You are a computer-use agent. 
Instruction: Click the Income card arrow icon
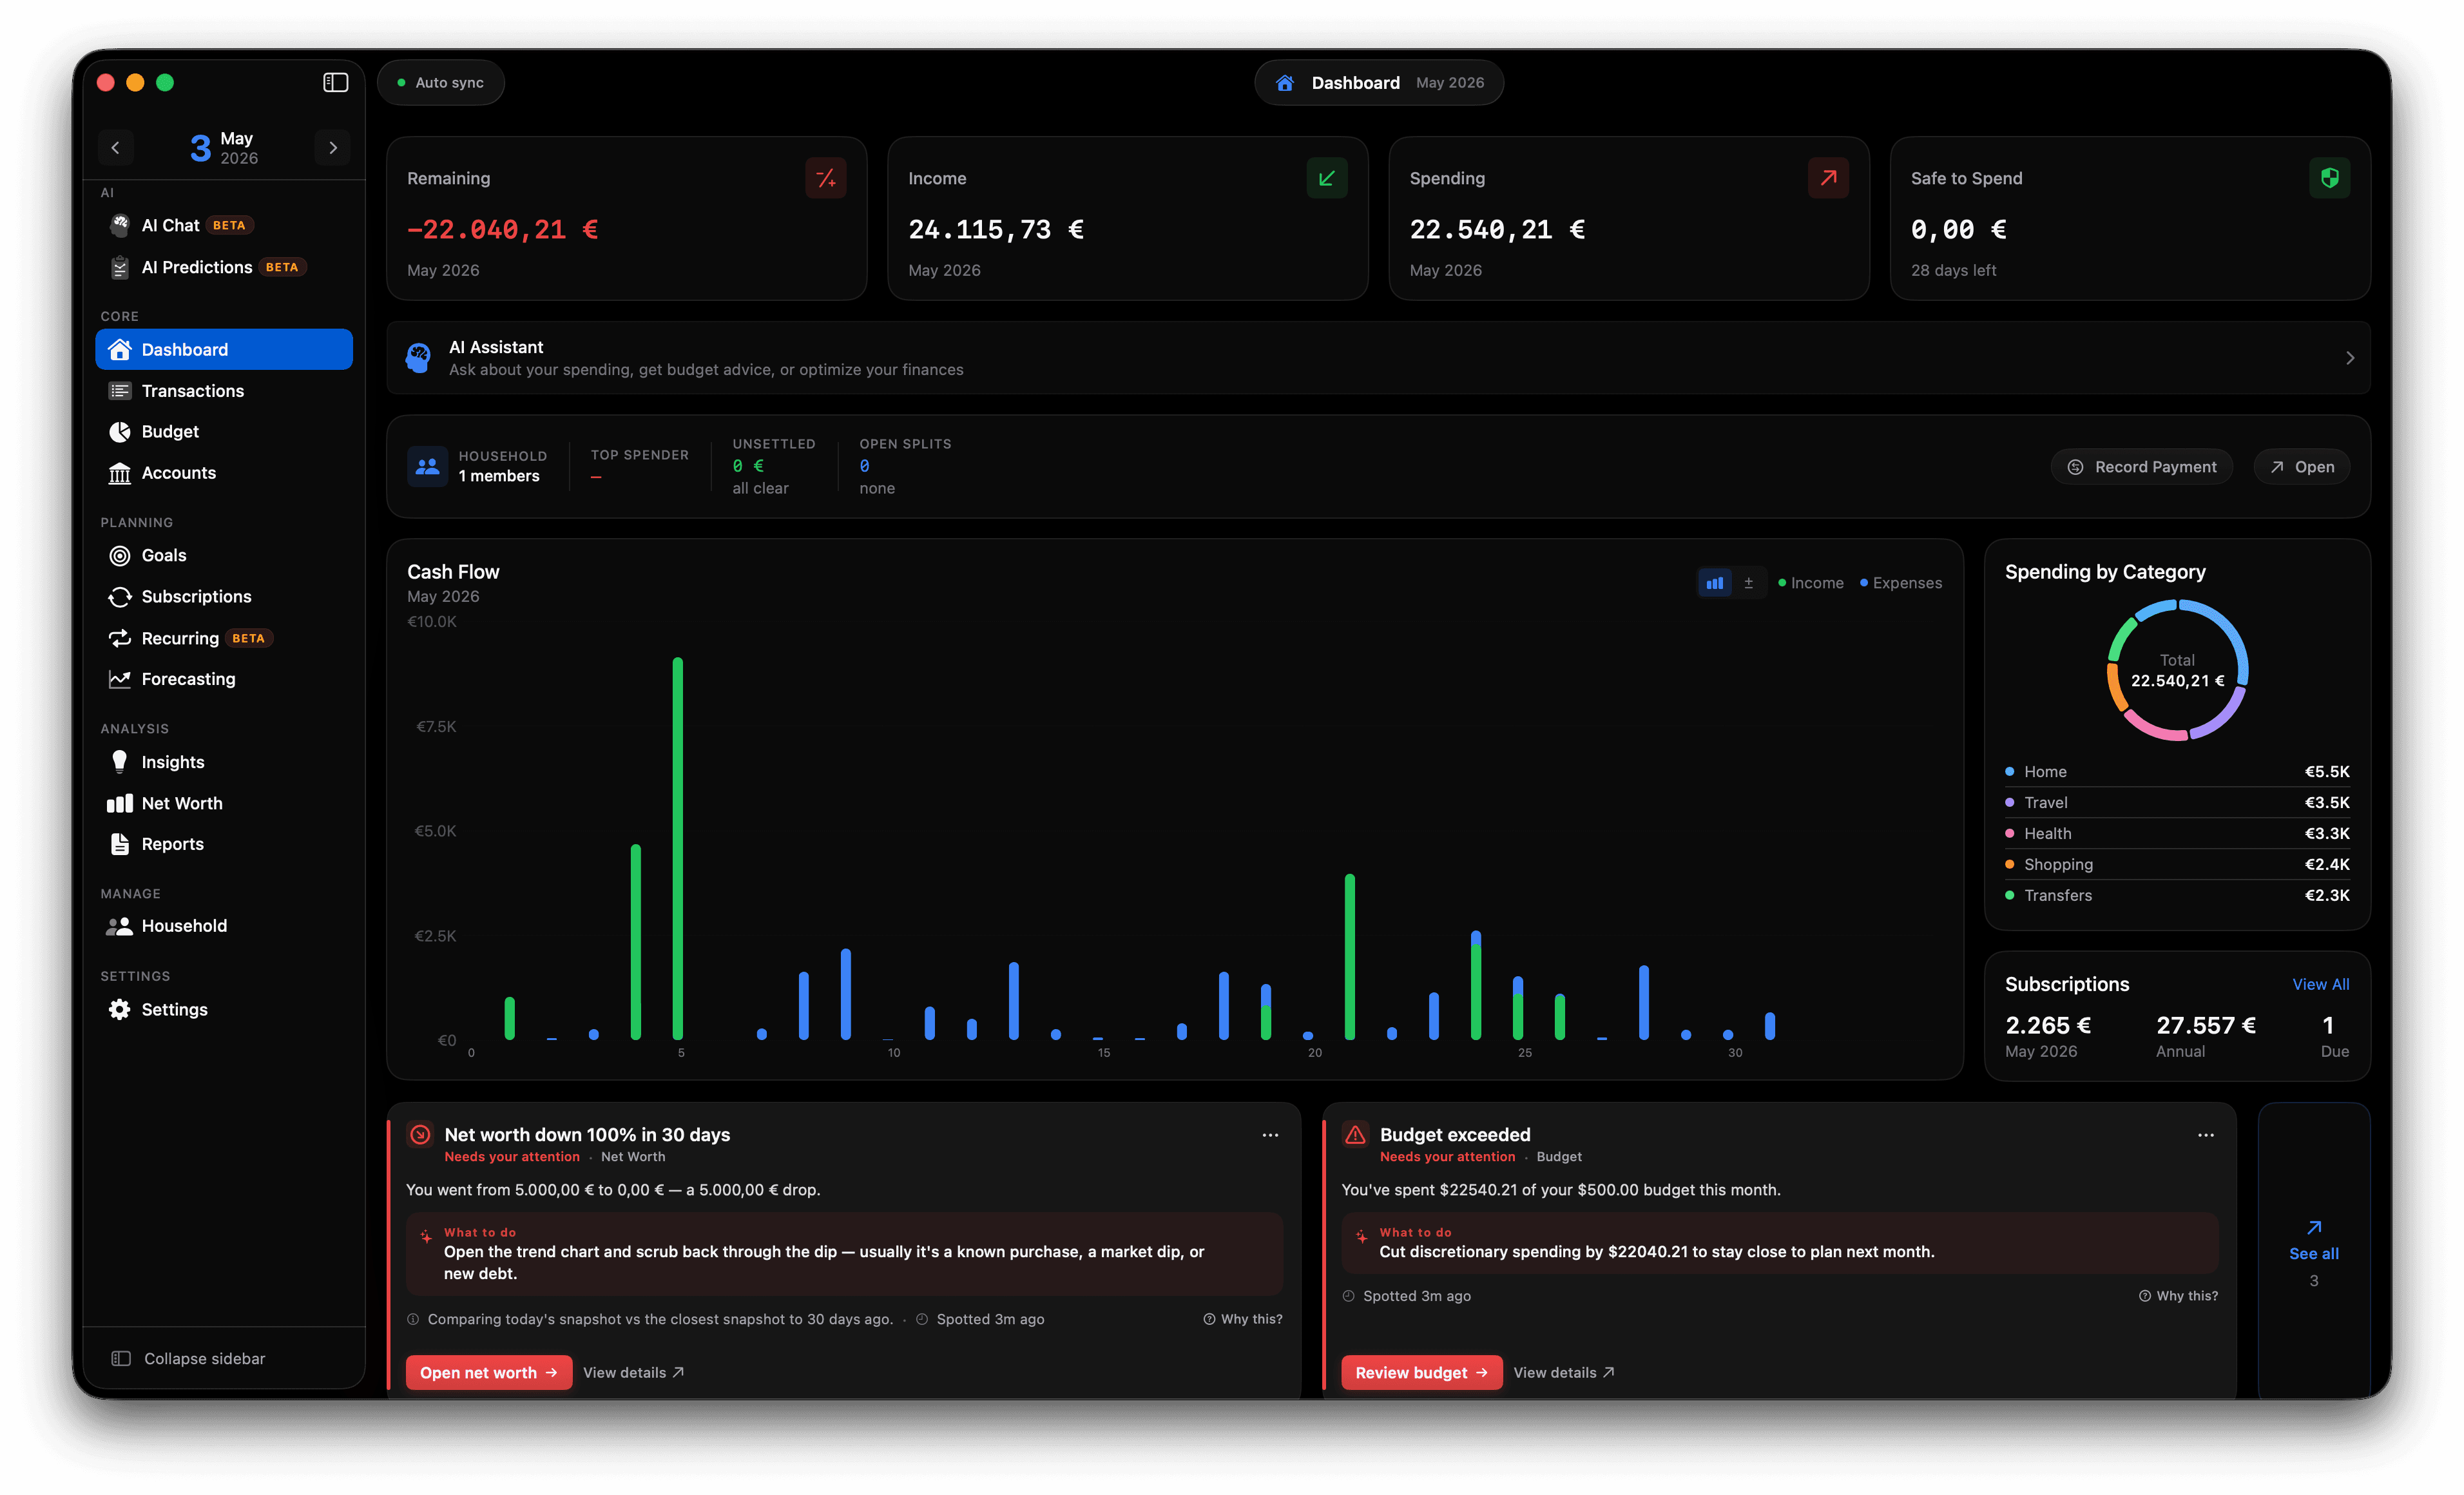[x=1327, y=178]
